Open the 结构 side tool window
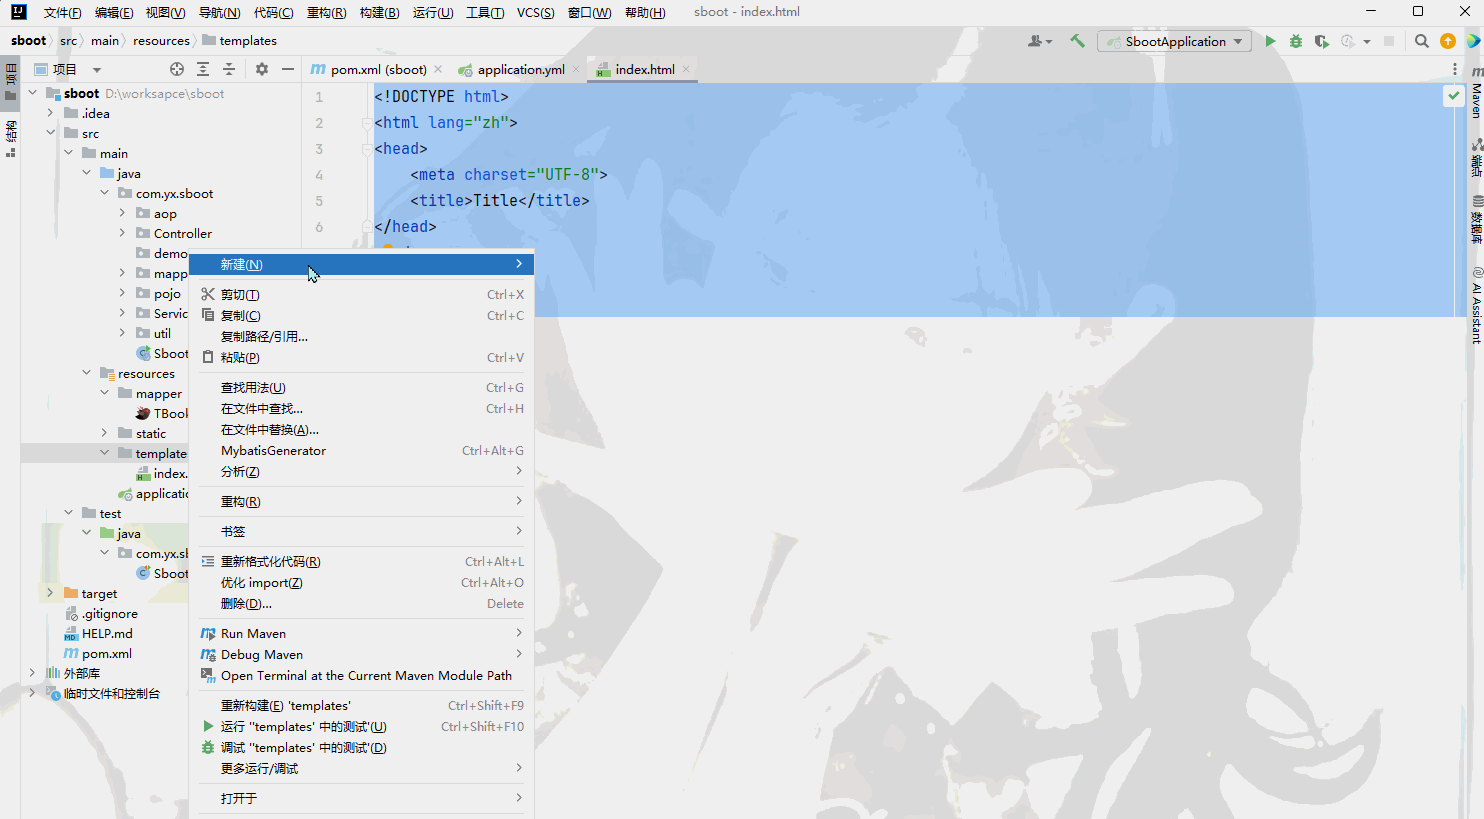1484x819 pixels. pyautogui.click(x=11, y=139)
